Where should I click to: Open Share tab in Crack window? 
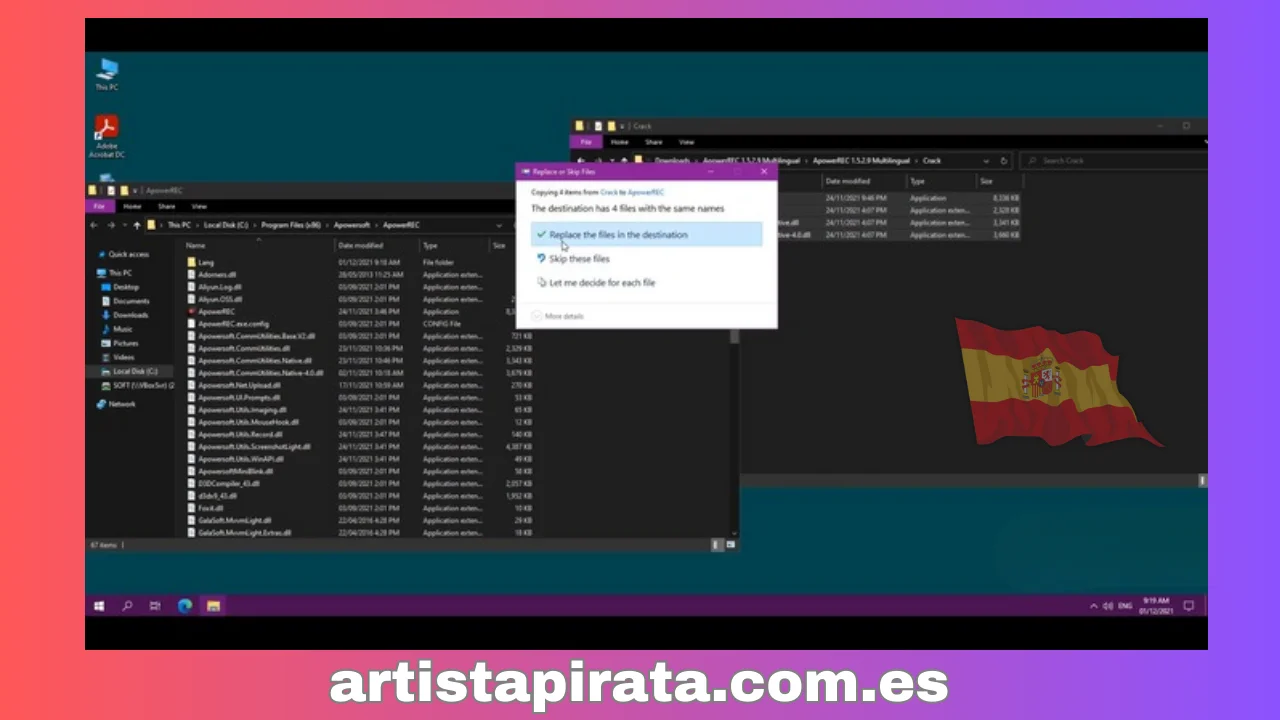653,142
